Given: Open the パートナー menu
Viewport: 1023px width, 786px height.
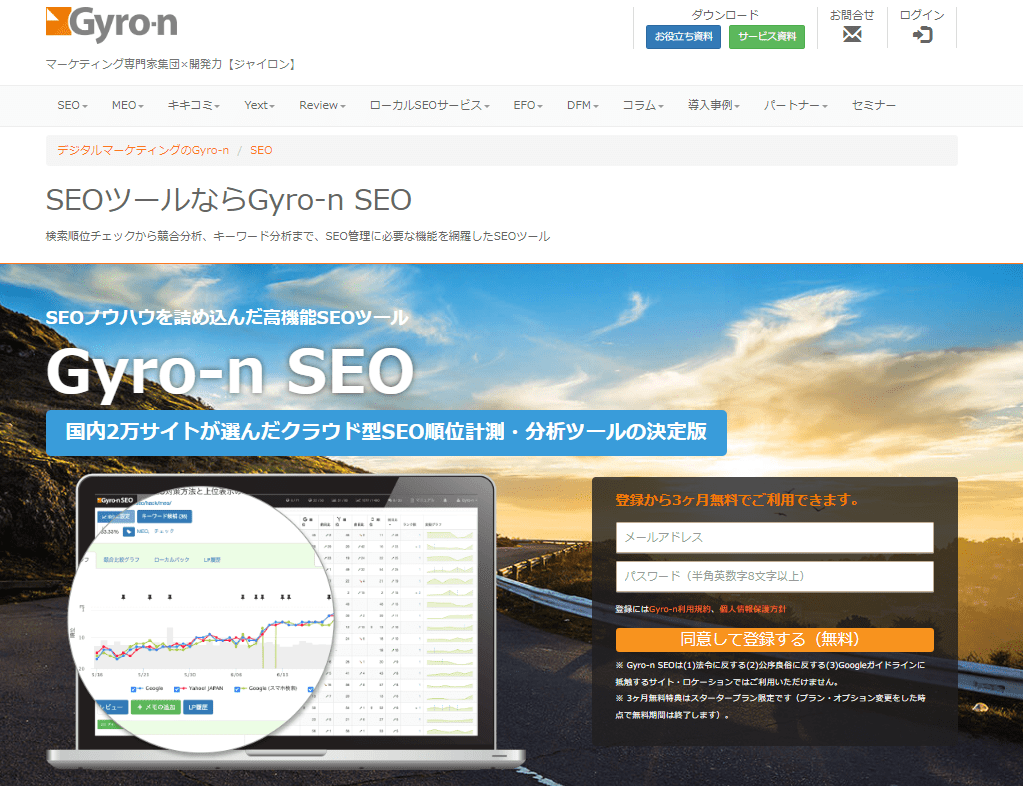Looking at the screenshot, I should click(x=795, y=106).
